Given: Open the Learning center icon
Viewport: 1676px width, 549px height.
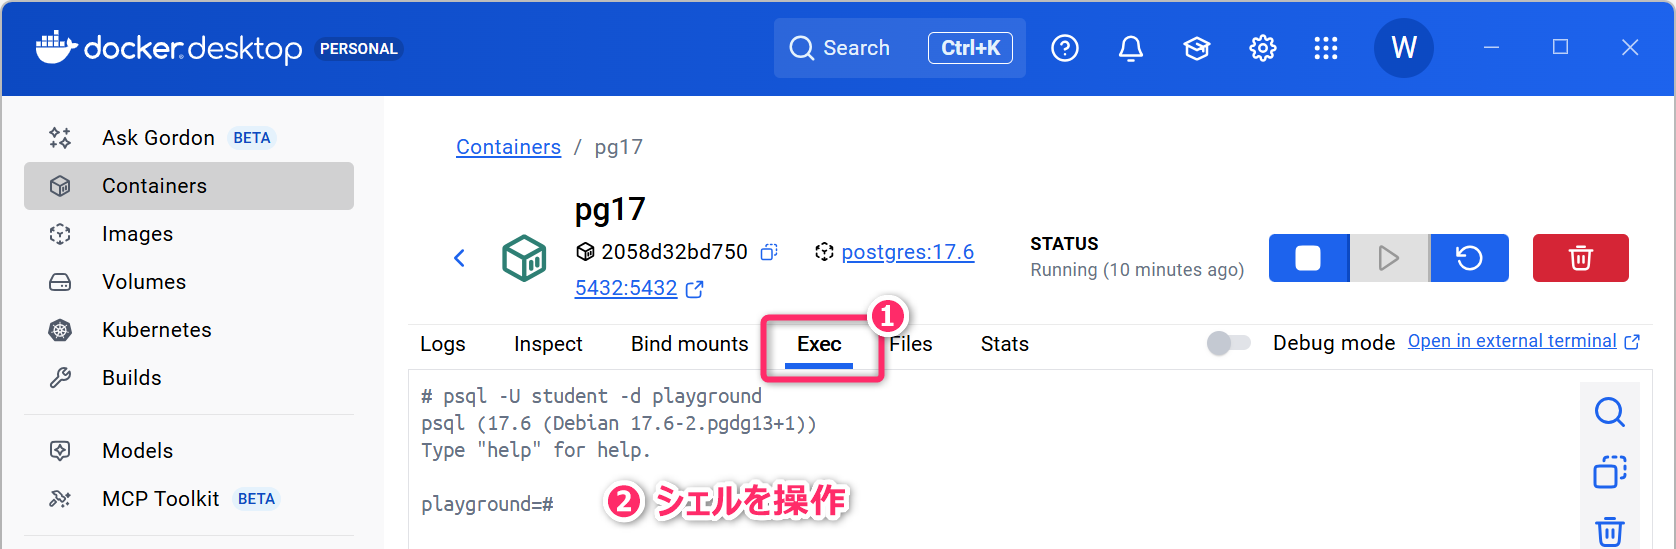Looking at the screenshot, I should (1196, 48).
